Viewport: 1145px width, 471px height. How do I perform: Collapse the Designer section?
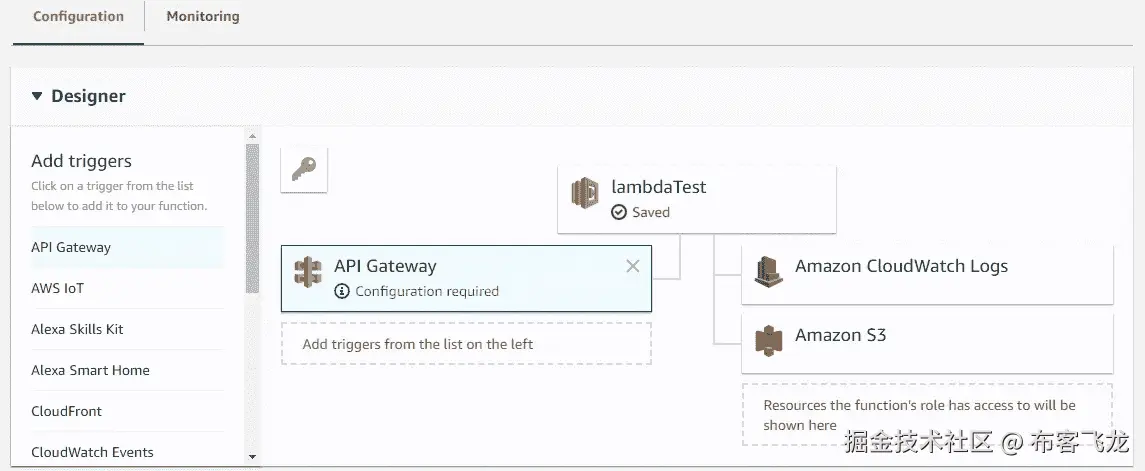[37, 97]
